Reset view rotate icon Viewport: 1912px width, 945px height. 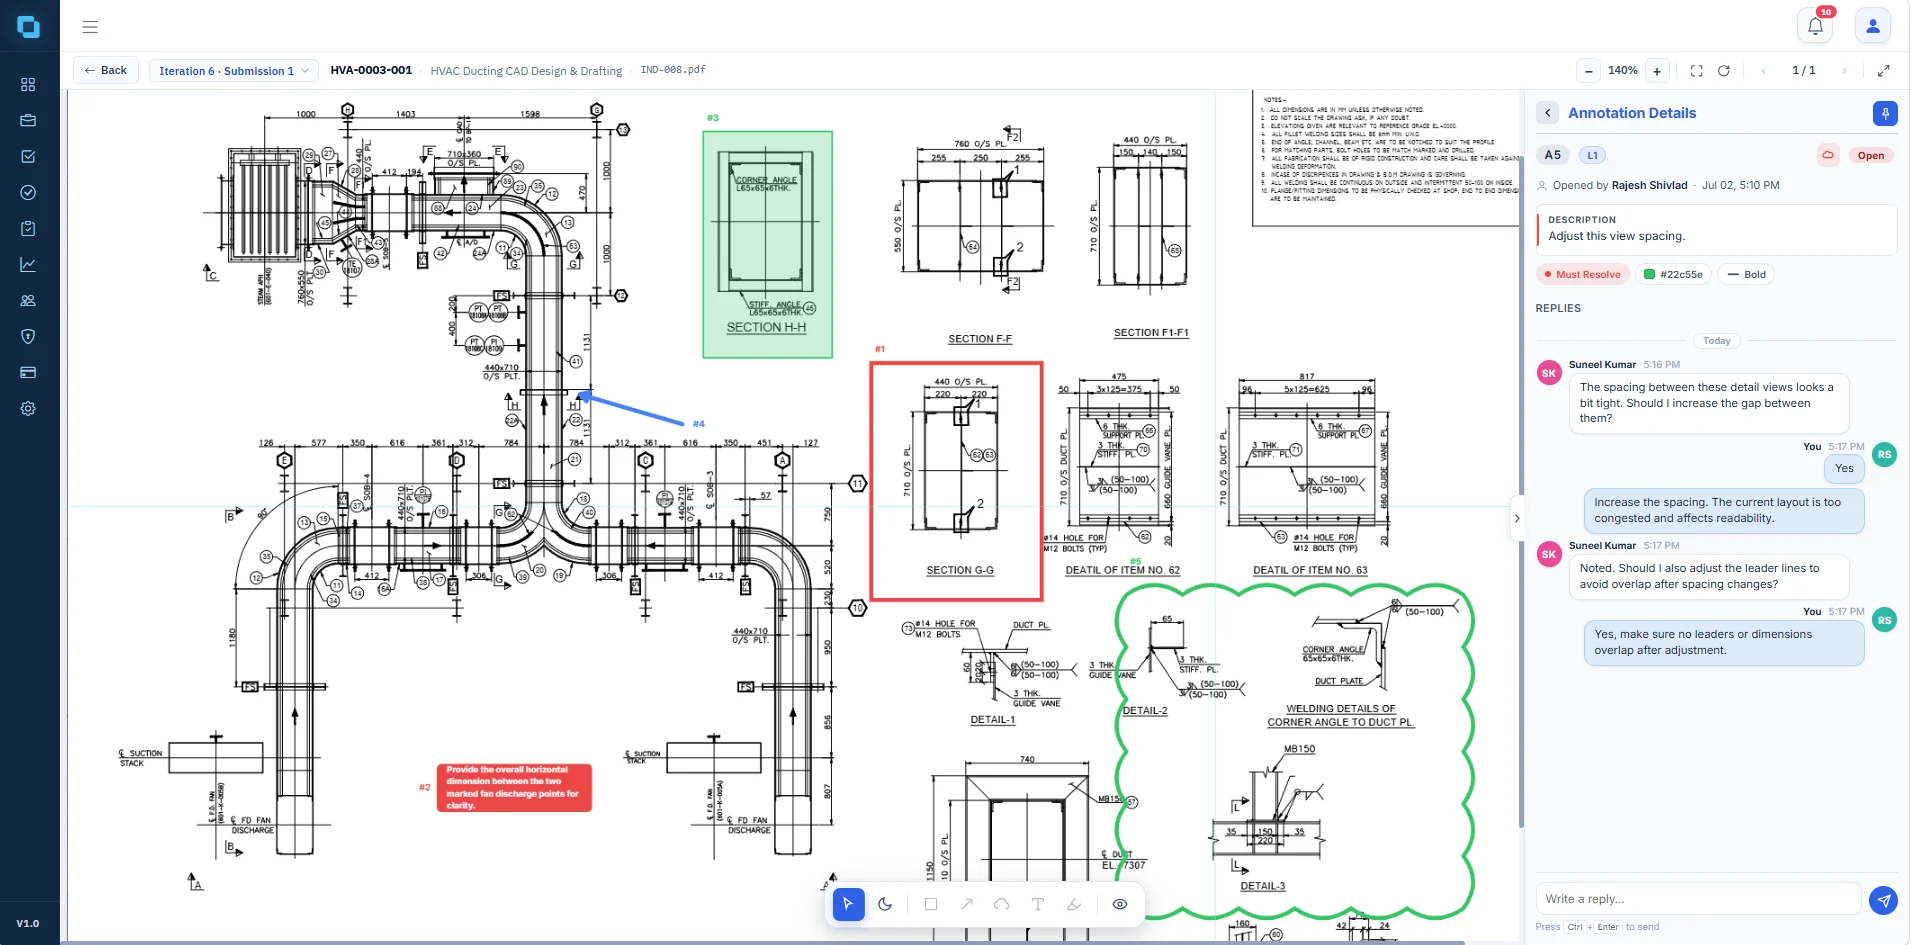(x=1724, y=71)
